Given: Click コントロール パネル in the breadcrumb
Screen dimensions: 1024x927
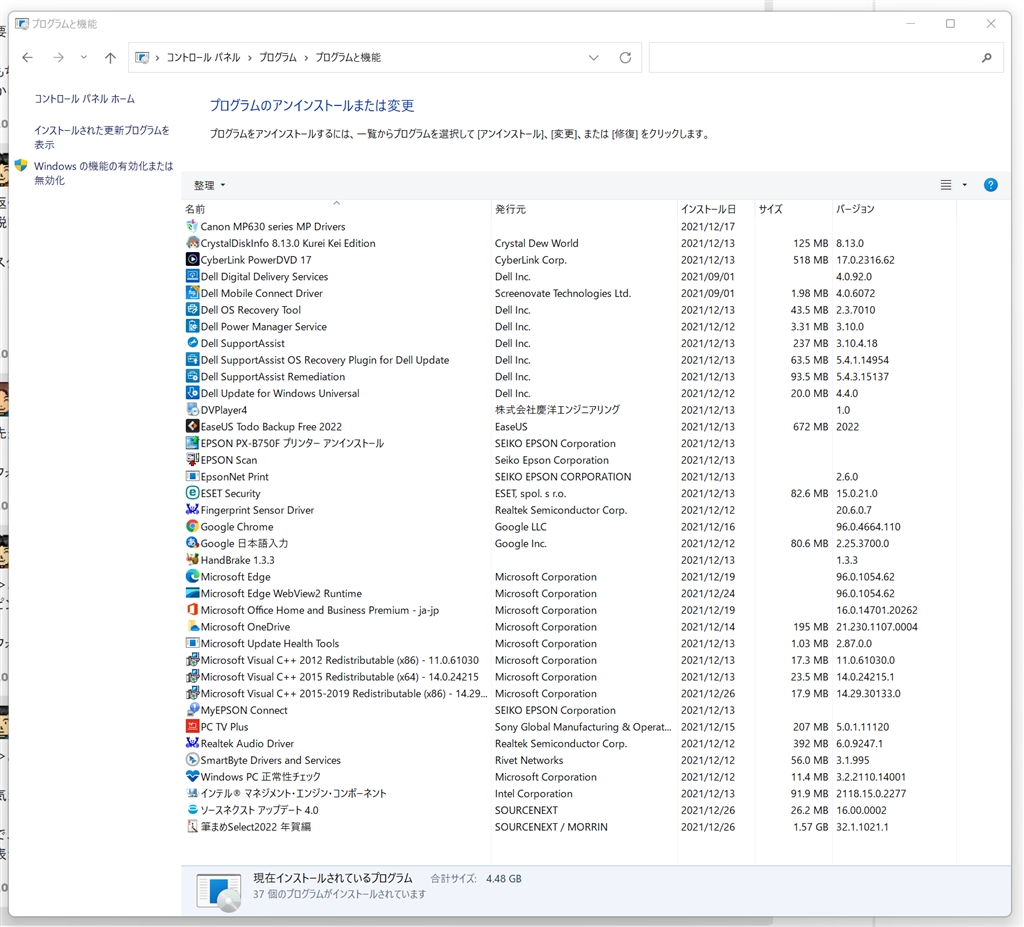Looking at the screenshot, I should pyautogui.click(x=203, y=57).
